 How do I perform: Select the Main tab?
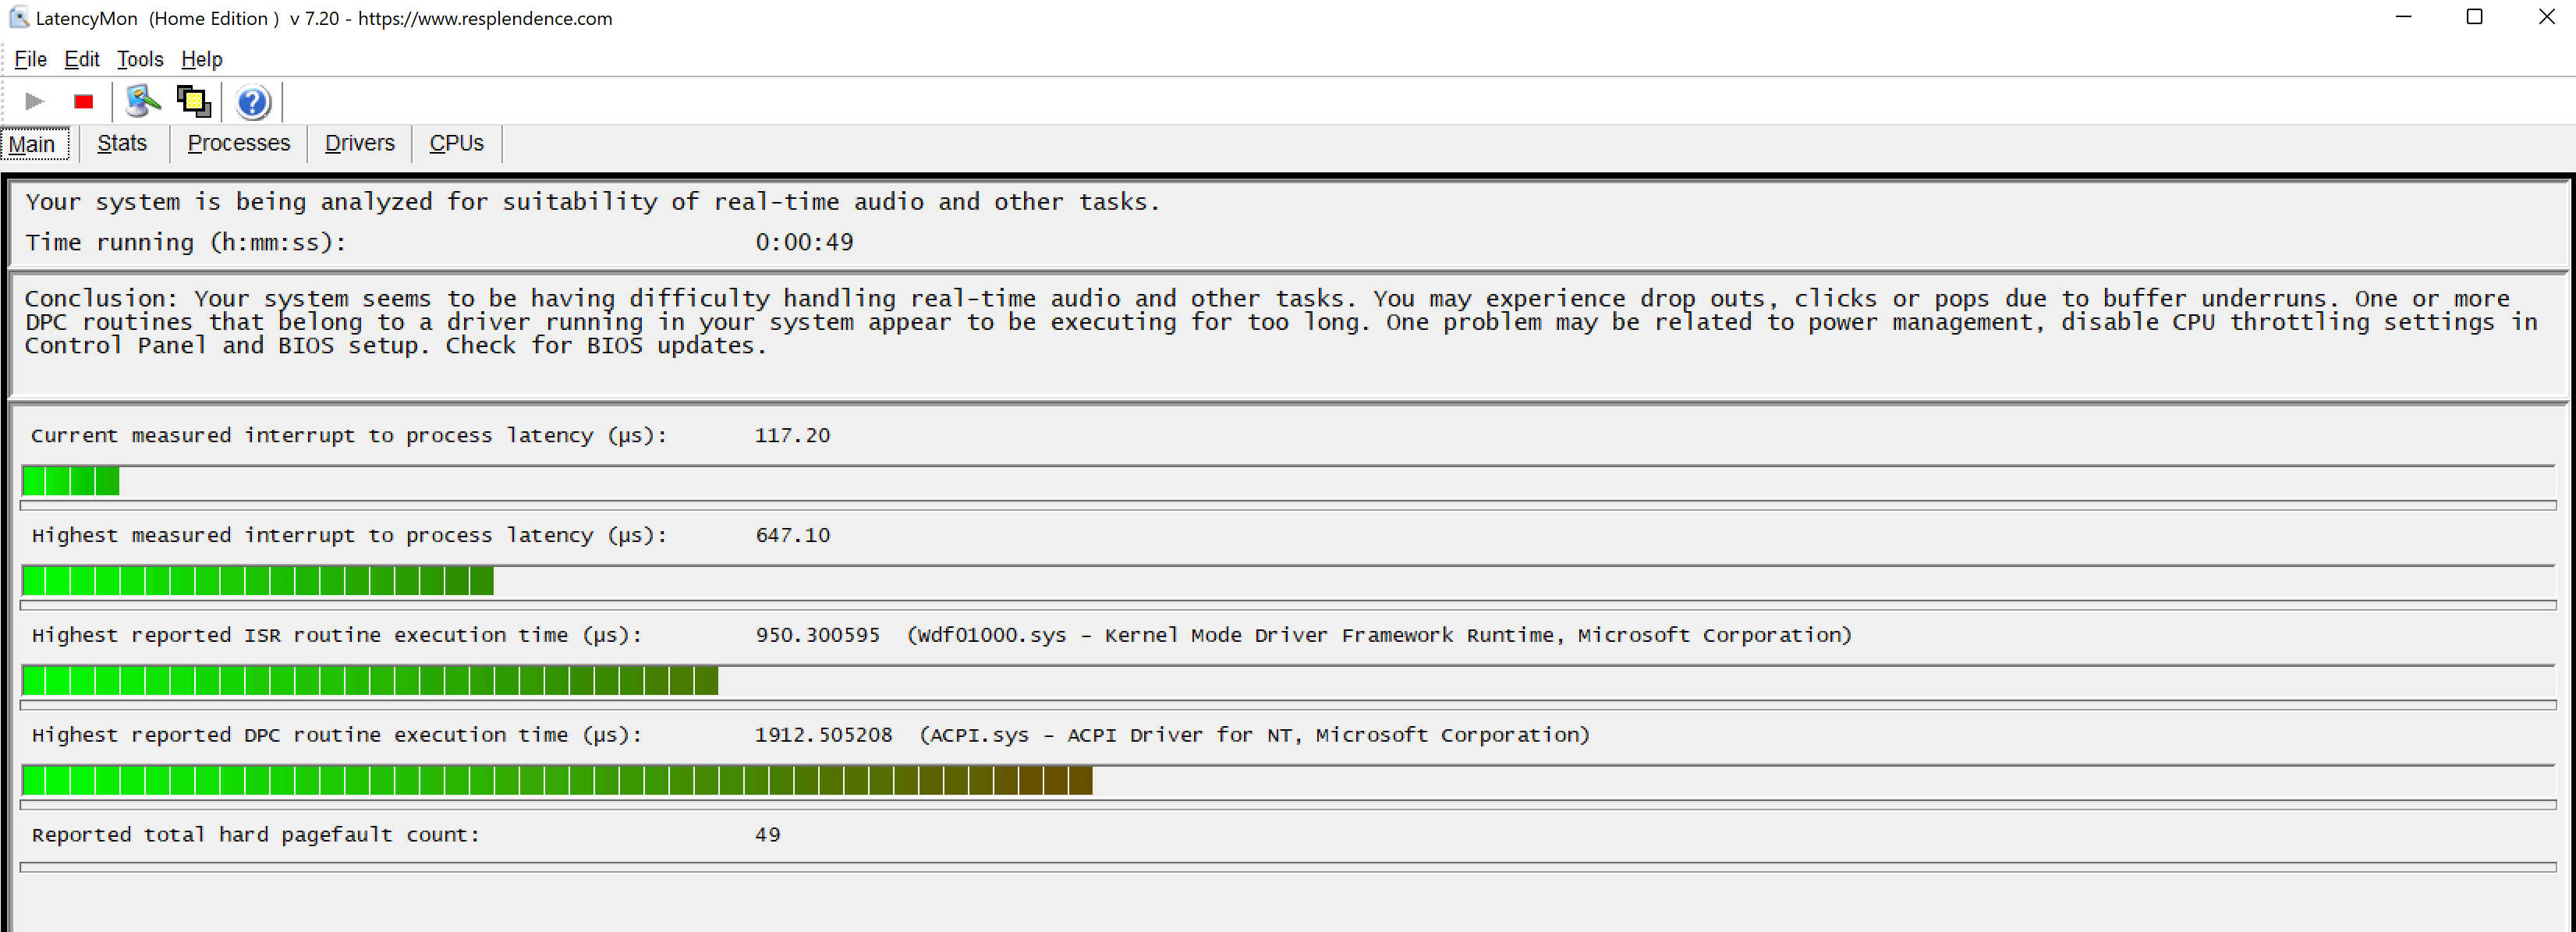(35, 144)
